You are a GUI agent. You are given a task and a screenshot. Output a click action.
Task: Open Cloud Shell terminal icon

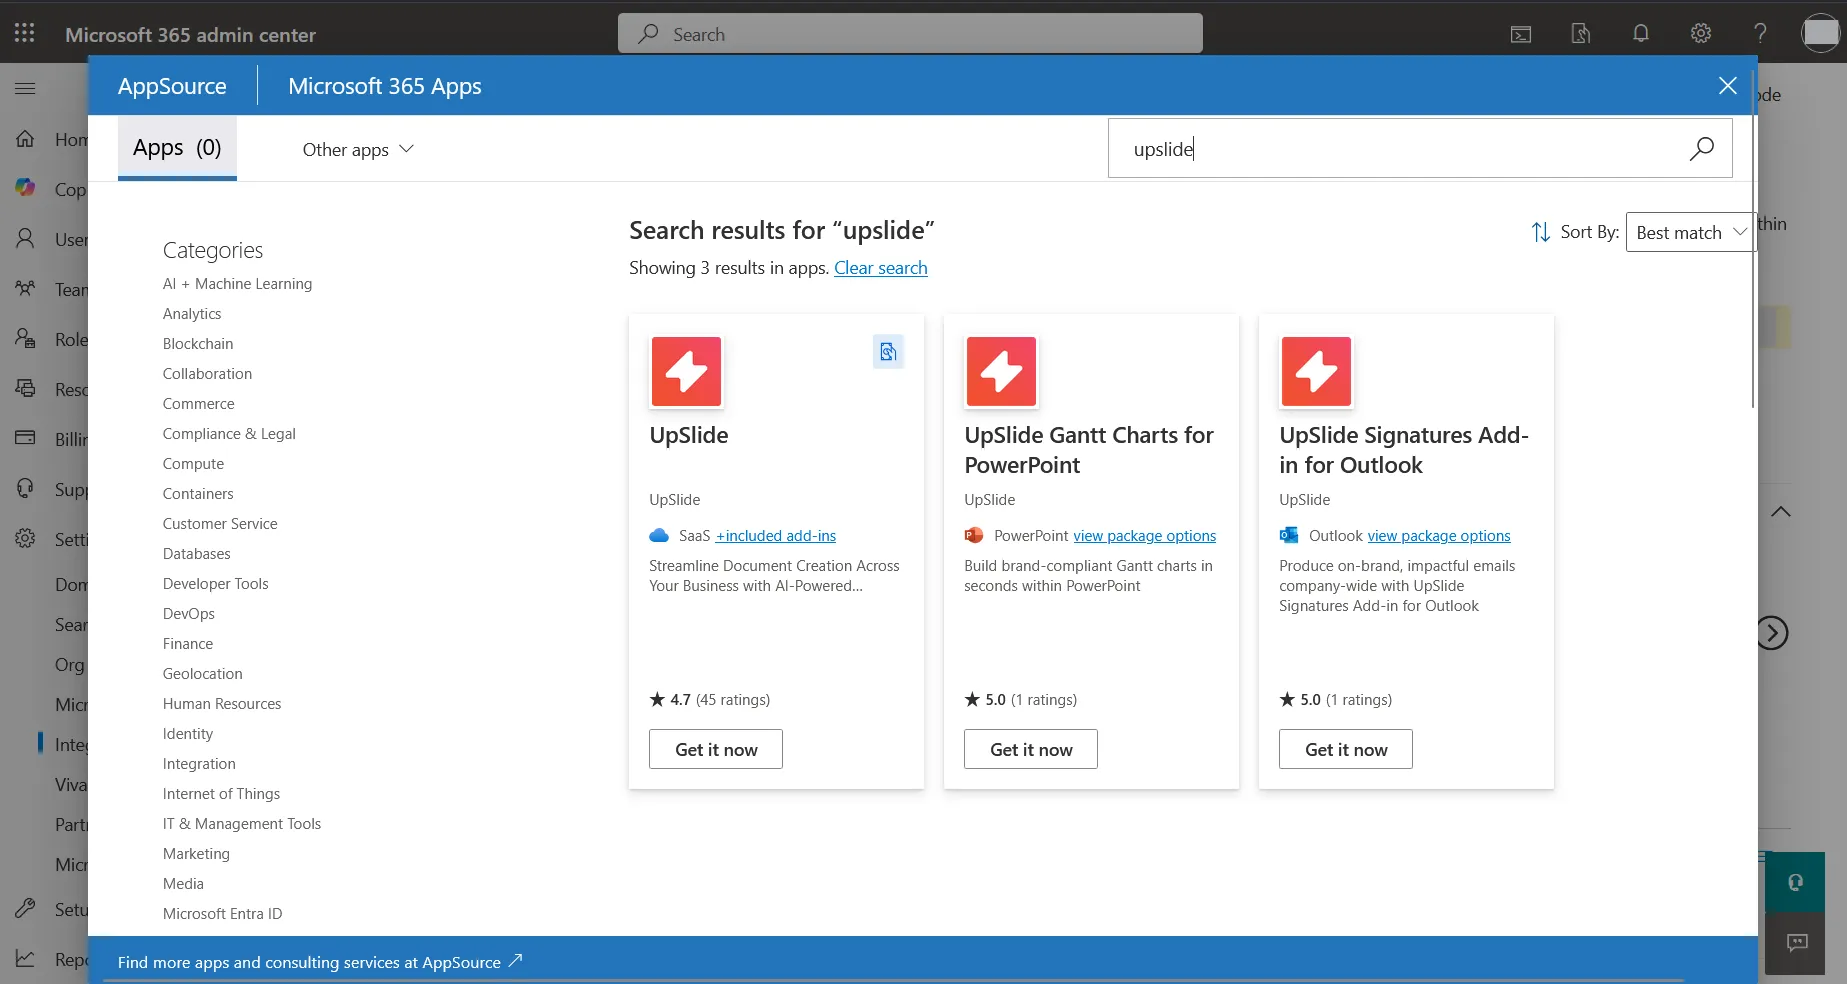click(1521, 34)
